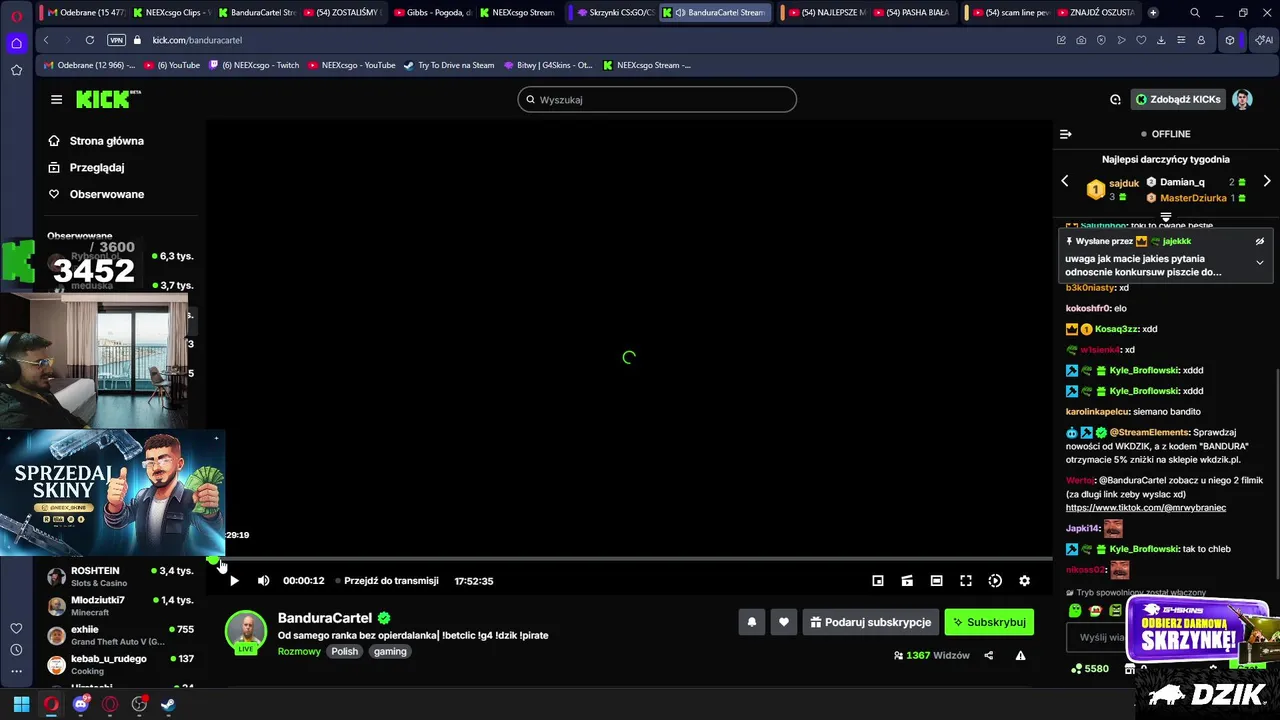This screenshot has width=1280, height=720.
Task: Open the TikTok link in chat
Action: (1146, 508)
